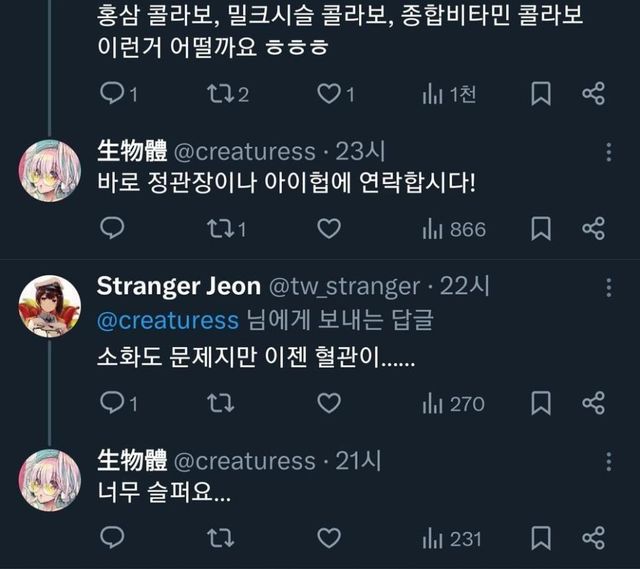Like the 바로 정관장 tweet
Image resolution: width=640 pixels, height=569 pixels.
tap(329, 229)
